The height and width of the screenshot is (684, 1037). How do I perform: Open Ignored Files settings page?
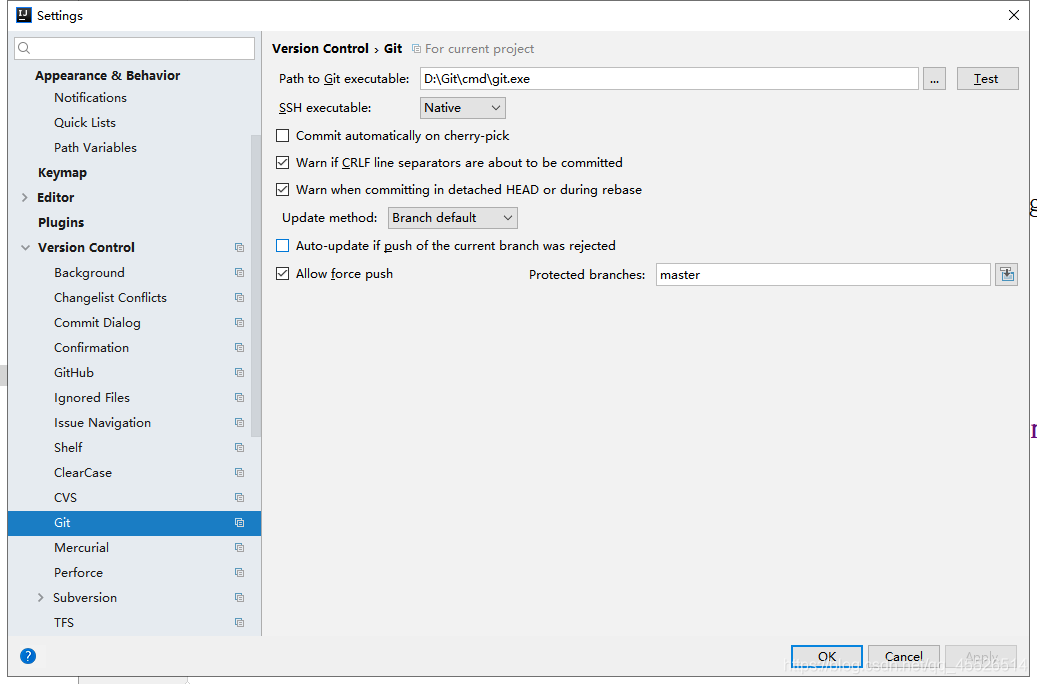tap(92, 398)
